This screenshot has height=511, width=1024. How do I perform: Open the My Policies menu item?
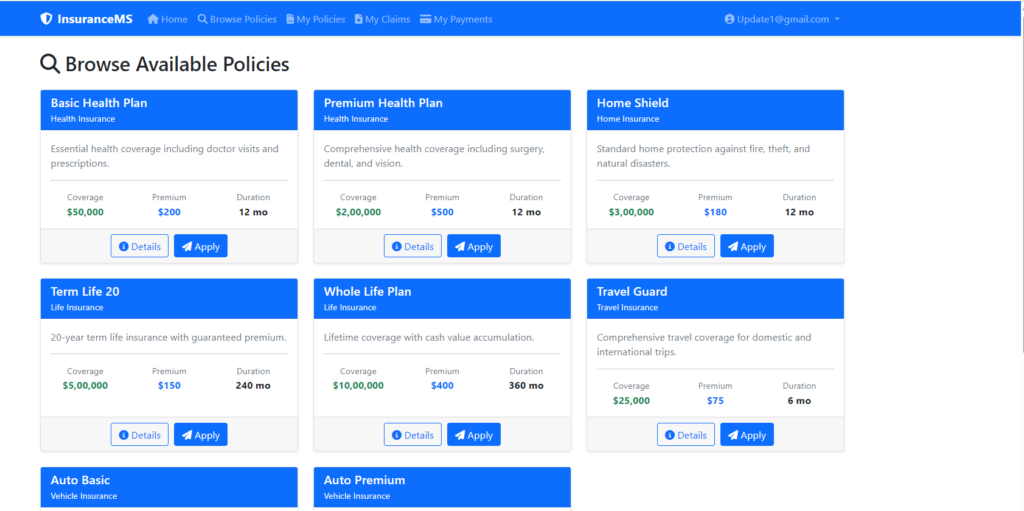tap(316, 19)
